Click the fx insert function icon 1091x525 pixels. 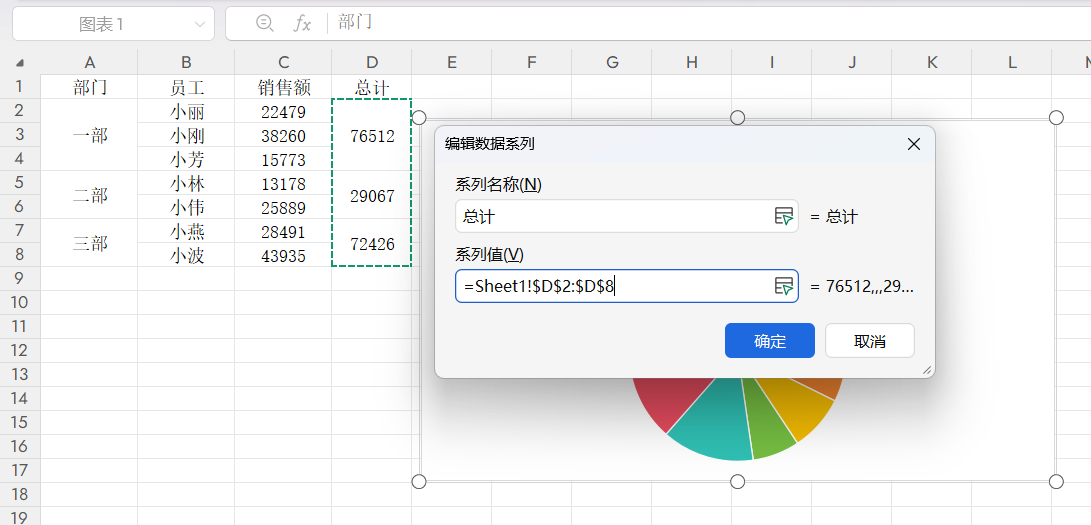[x=301, y=24]
